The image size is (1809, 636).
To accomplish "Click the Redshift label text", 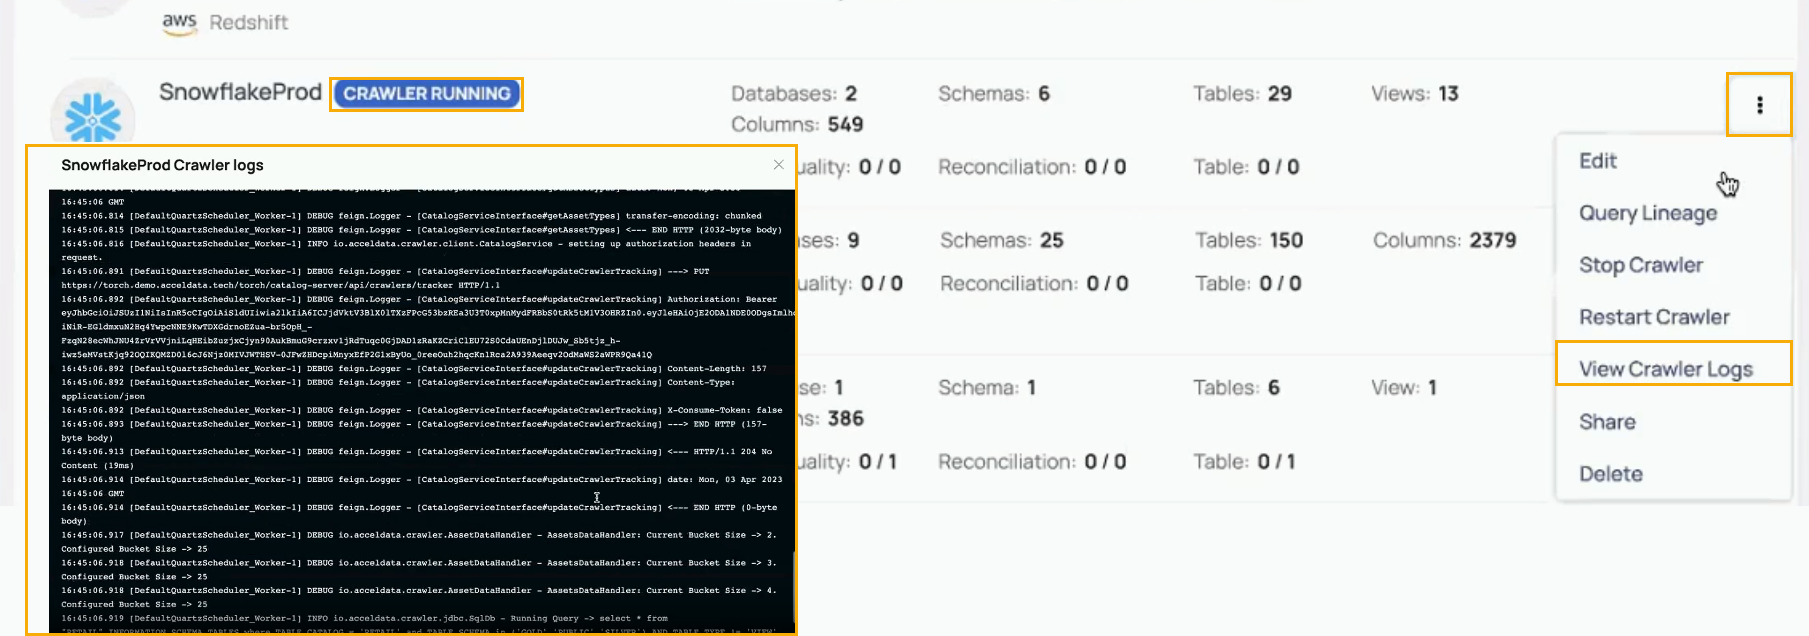I will tap(249, 23).
